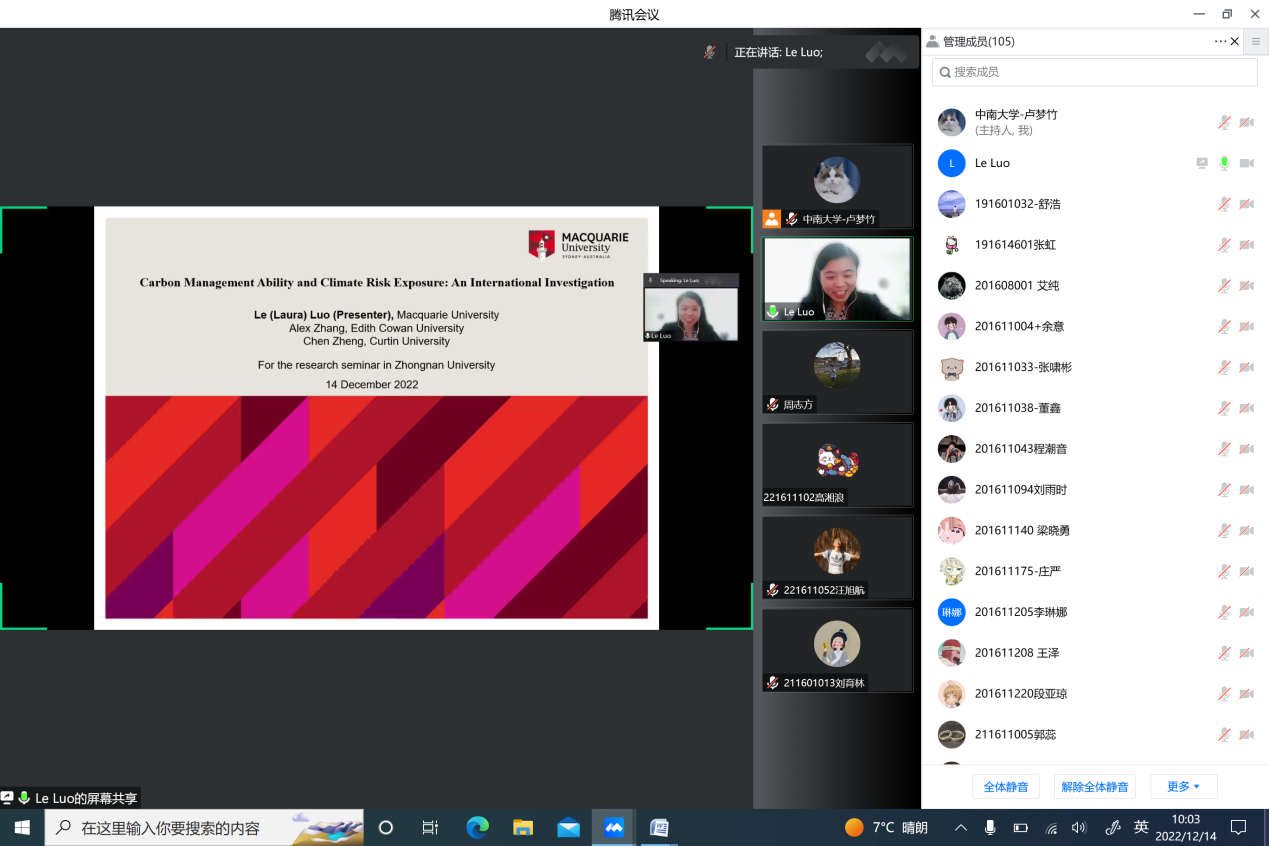The height and width of the screenshot is (846, 1269).
Task: Click the 管理成员(105) panel title
Action: click(978, 42)
